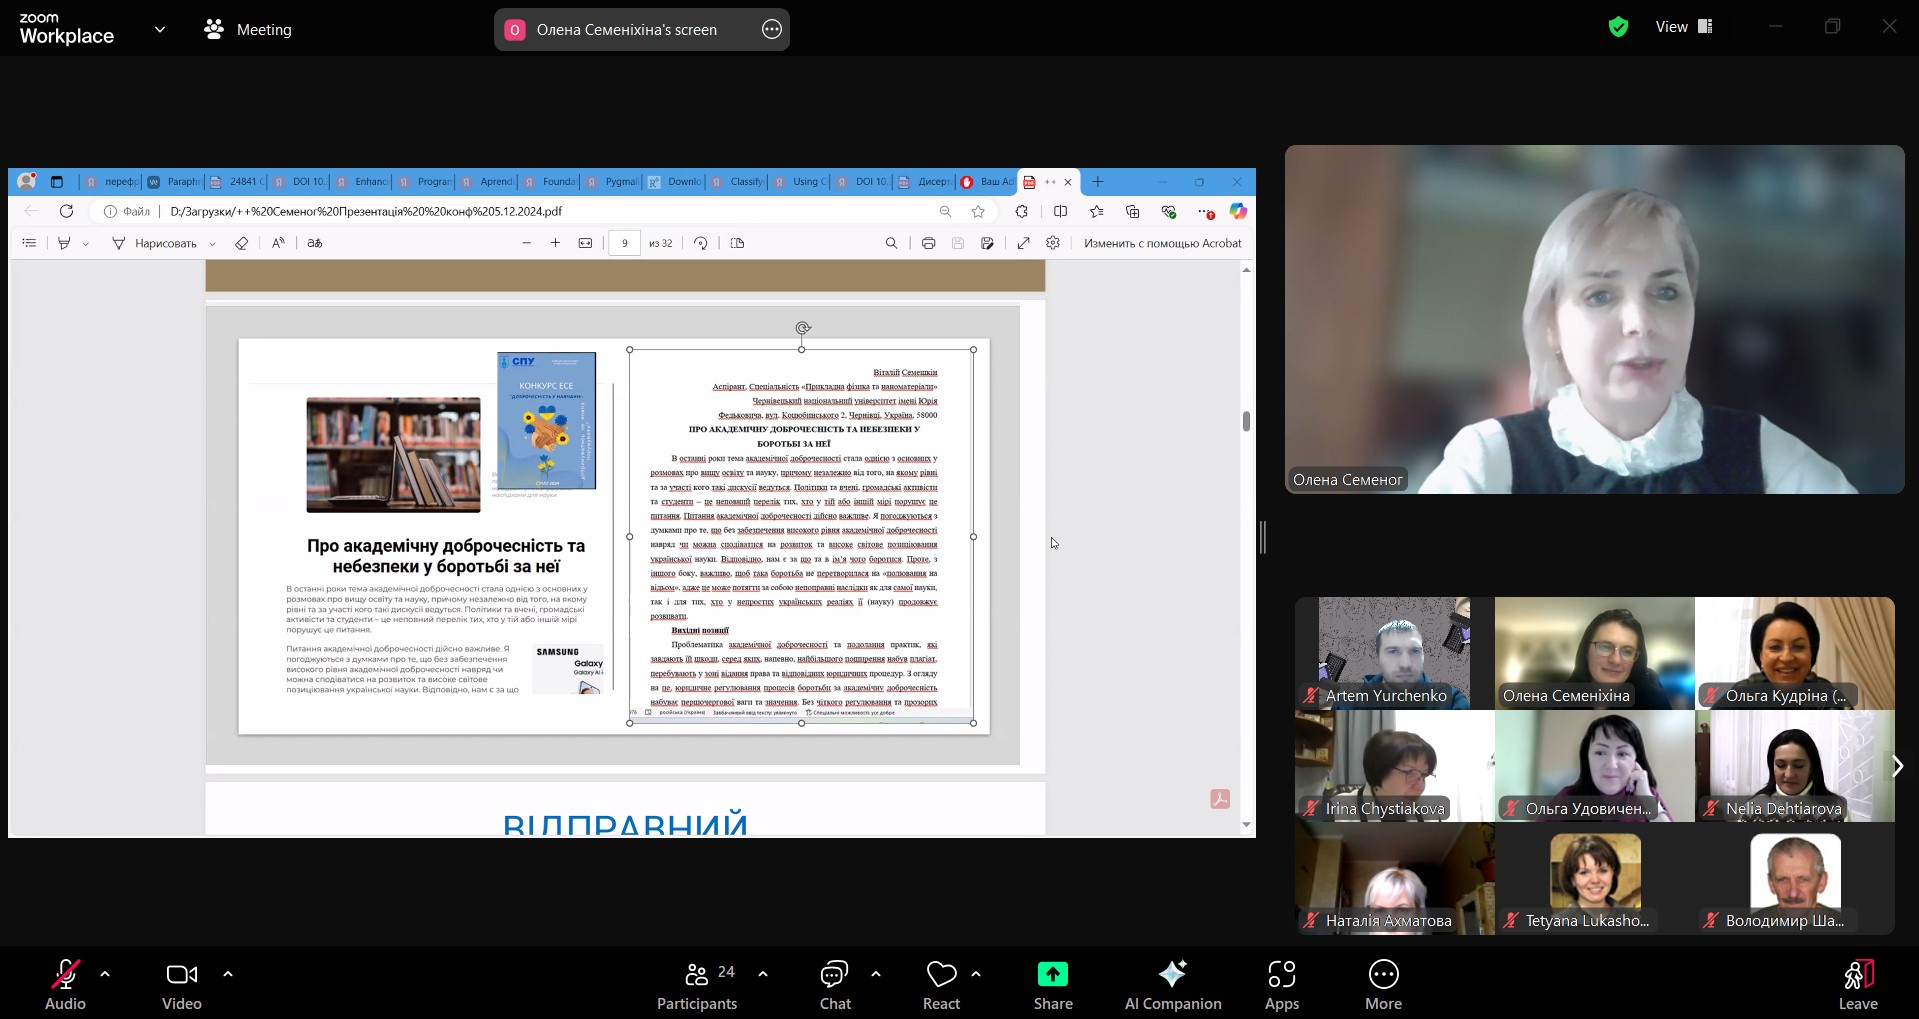Viewport: 1919px width, 1019px height.
Task: Click the PDF table of contents icon
Action: [x=29, y=243]
